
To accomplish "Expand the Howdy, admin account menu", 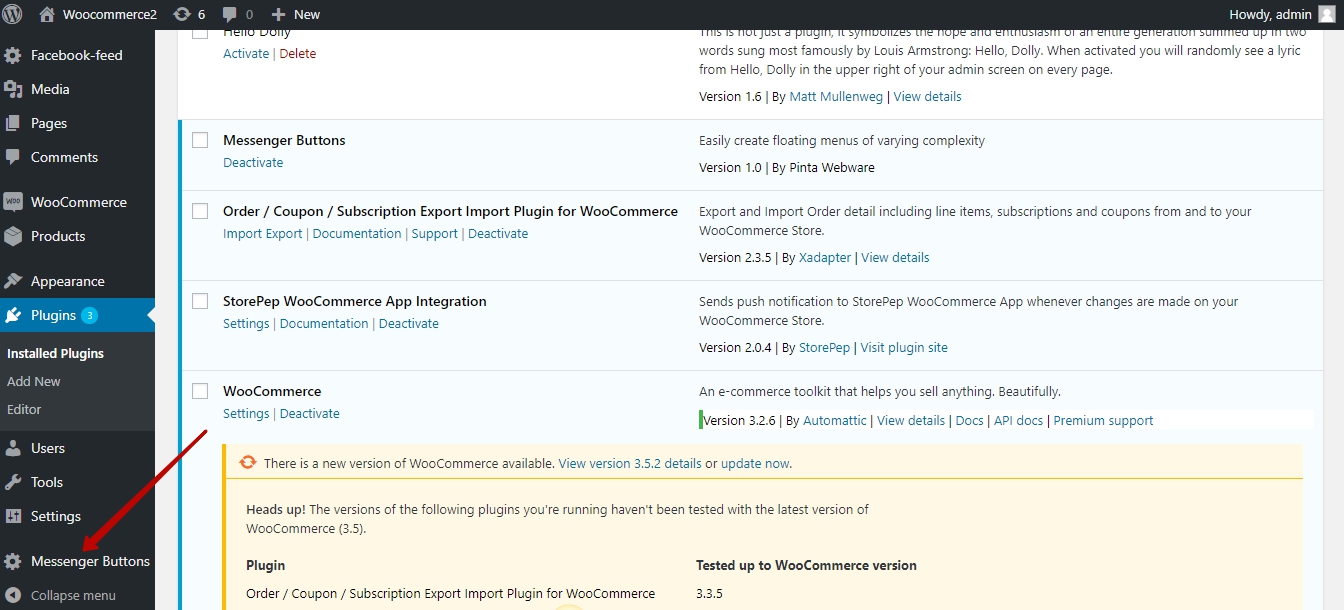I will [1270, 14].
